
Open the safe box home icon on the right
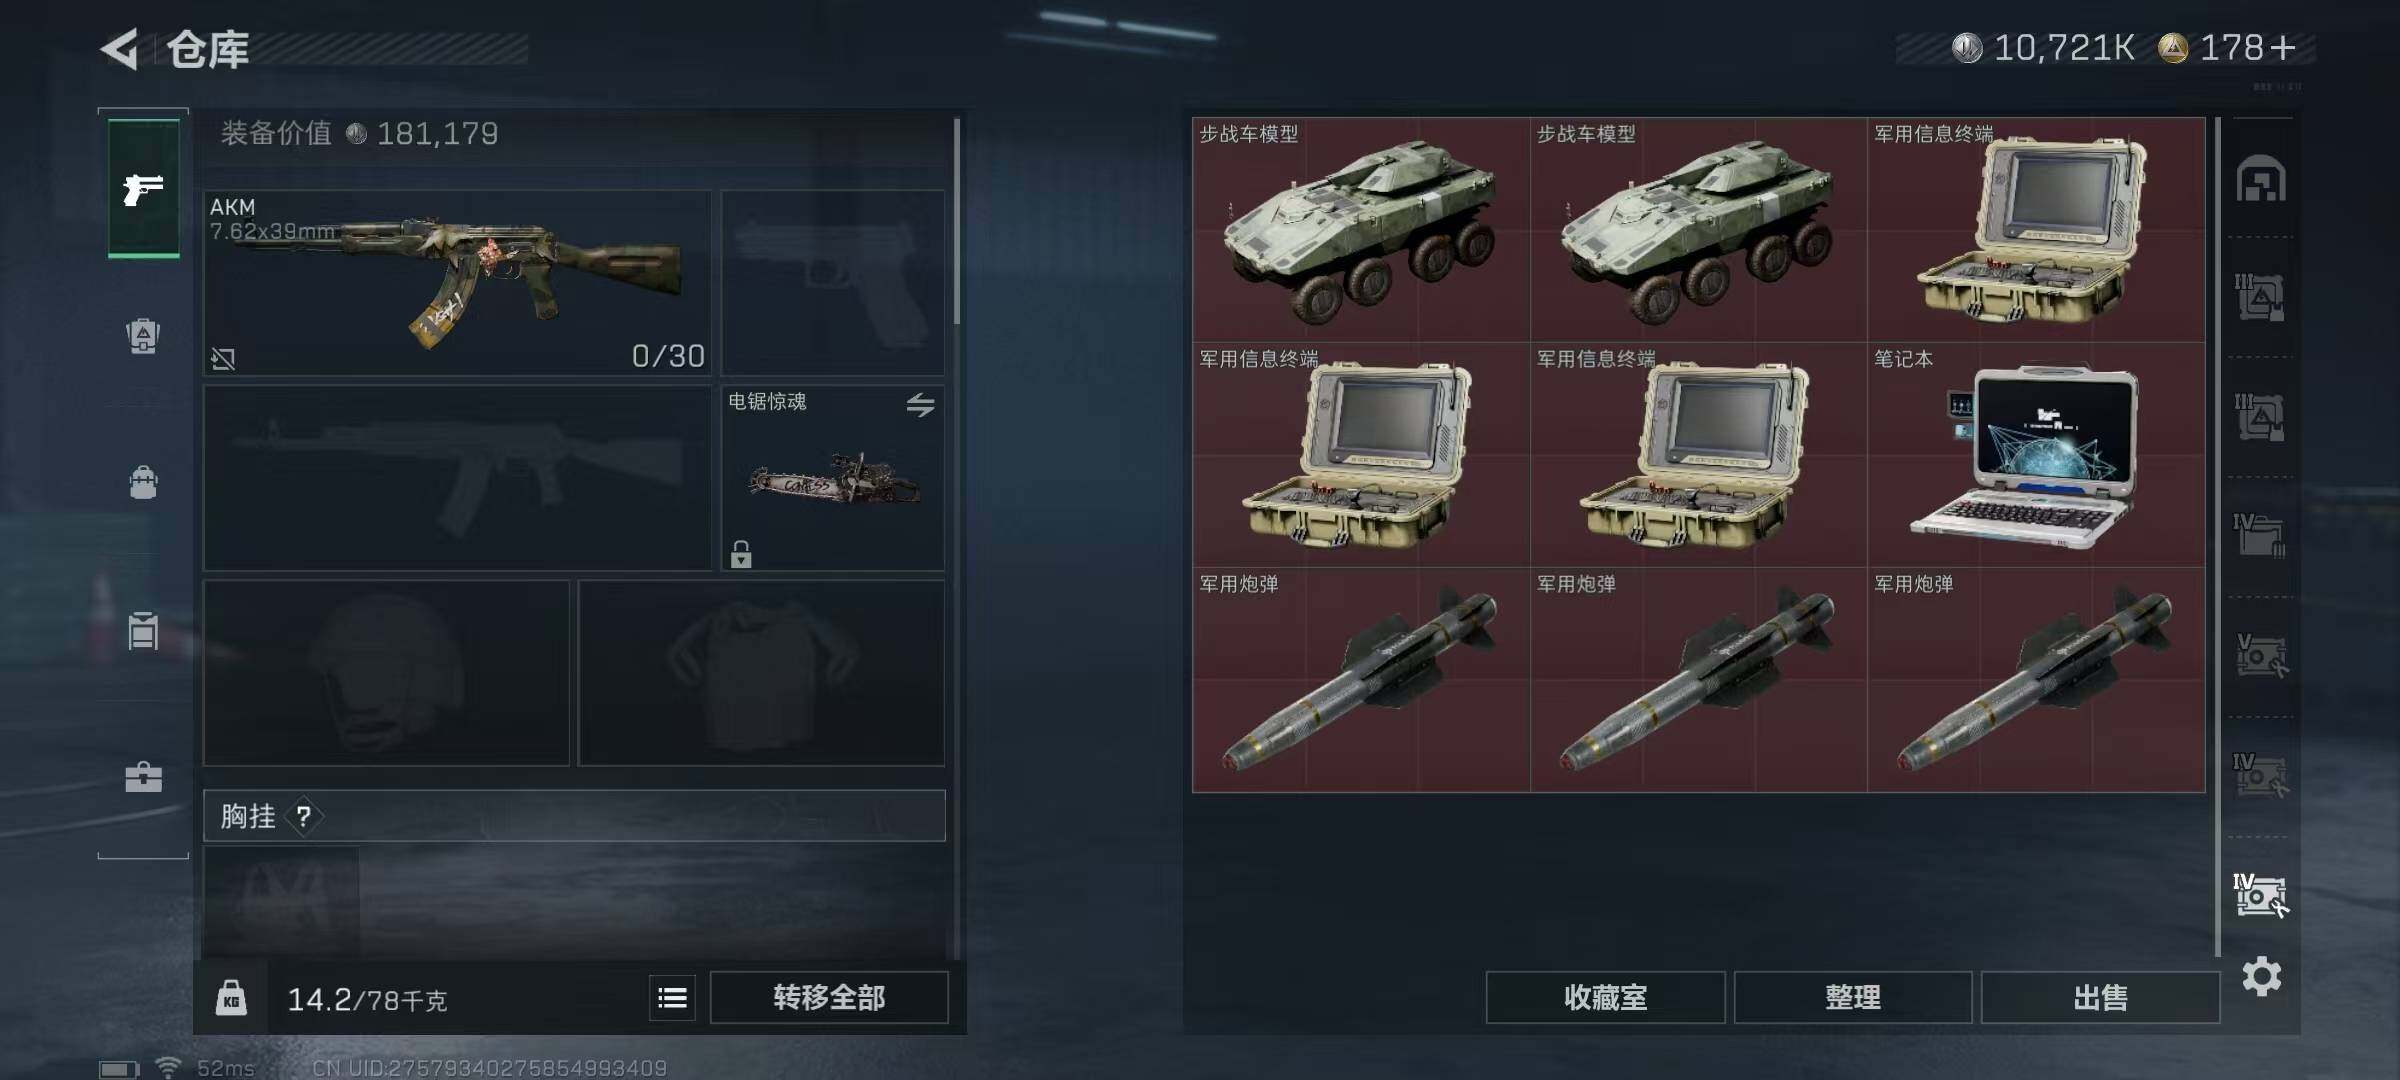(2261, 179)
